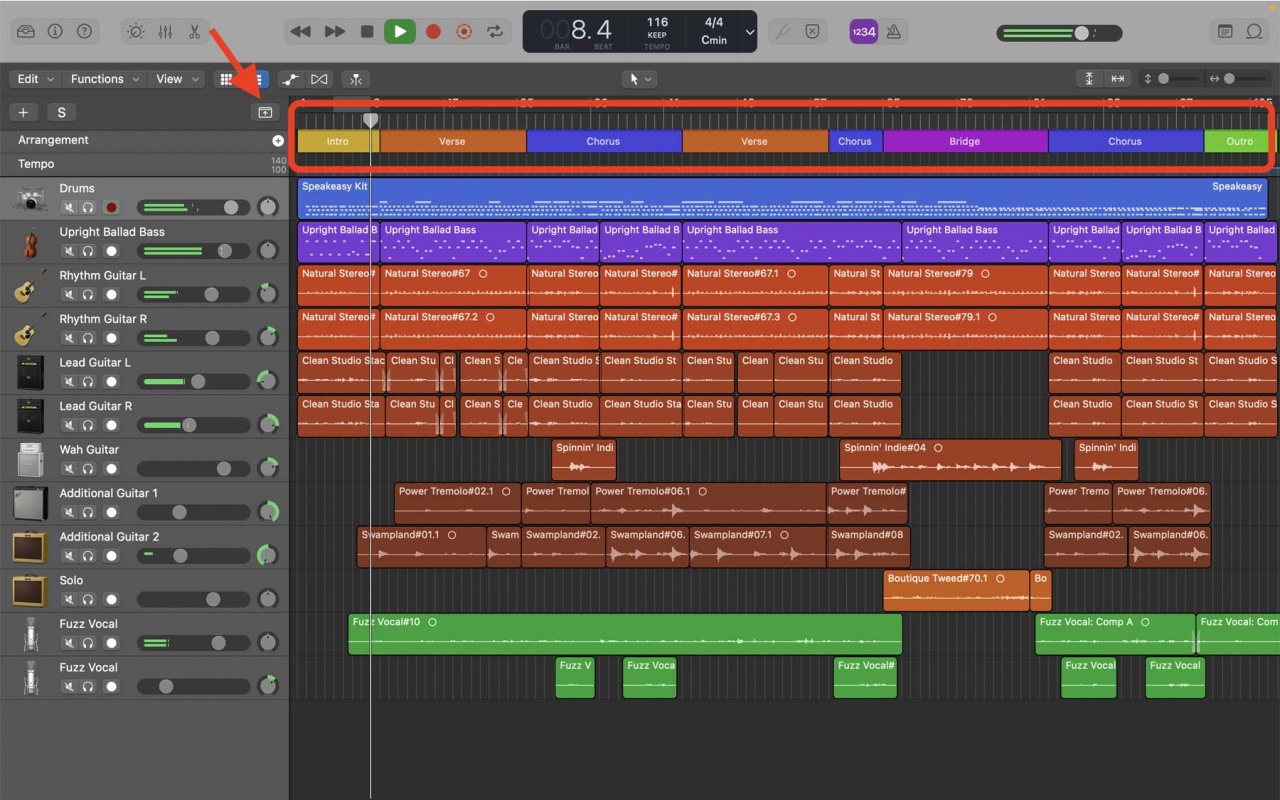Open the Smart Controls panel icon

coord(135,31)
